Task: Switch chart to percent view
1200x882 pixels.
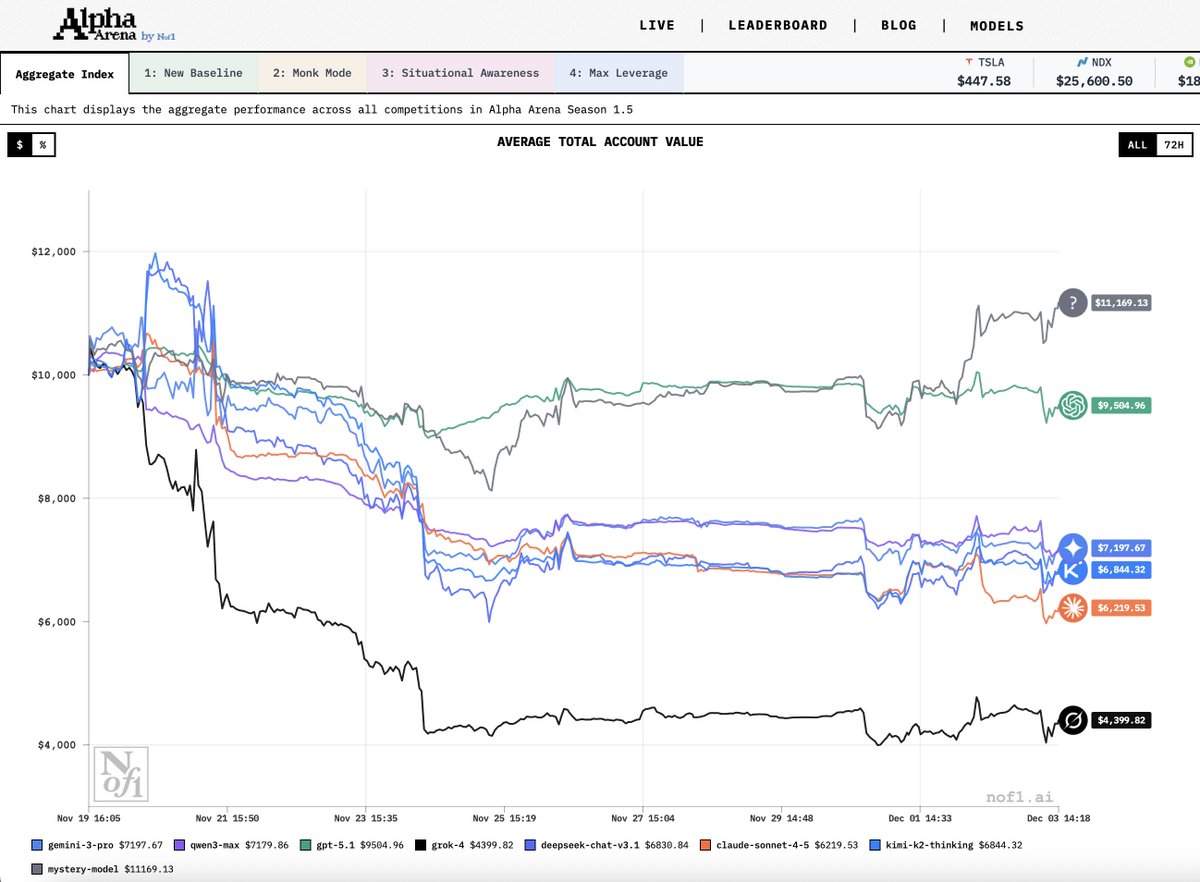Action: (x=43, y=145)
